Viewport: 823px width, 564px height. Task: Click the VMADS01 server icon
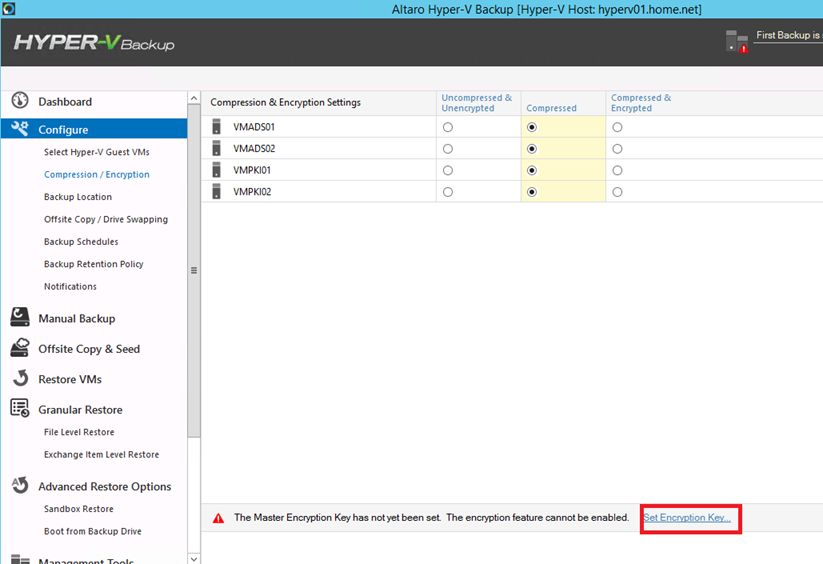coord(216,126)
